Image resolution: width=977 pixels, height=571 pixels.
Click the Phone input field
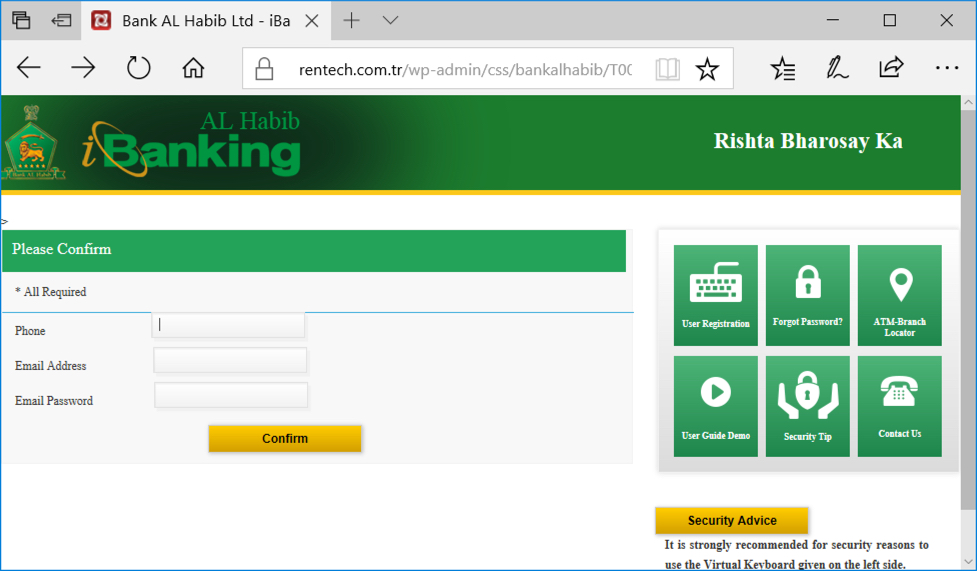(x=229, y=325)
